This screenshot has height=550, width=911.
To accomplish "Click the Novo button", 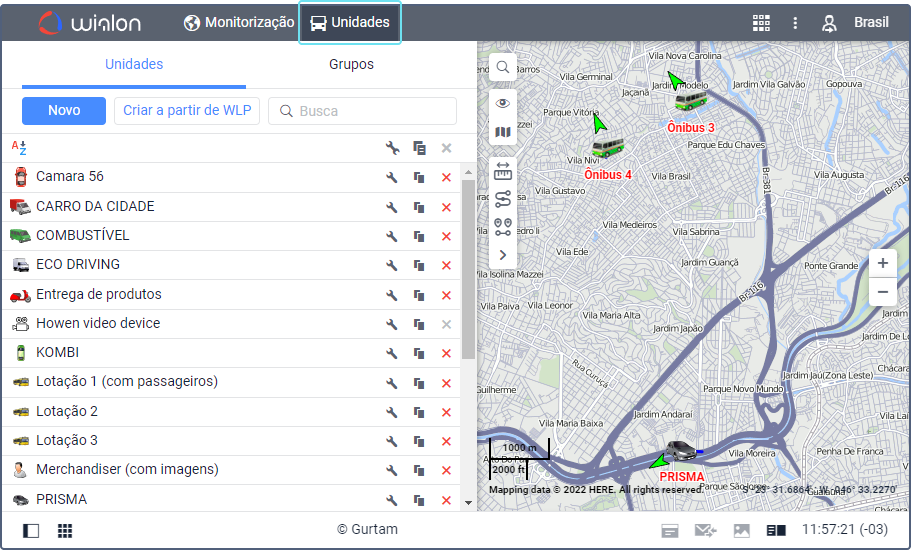I will [x=64, y=110].
